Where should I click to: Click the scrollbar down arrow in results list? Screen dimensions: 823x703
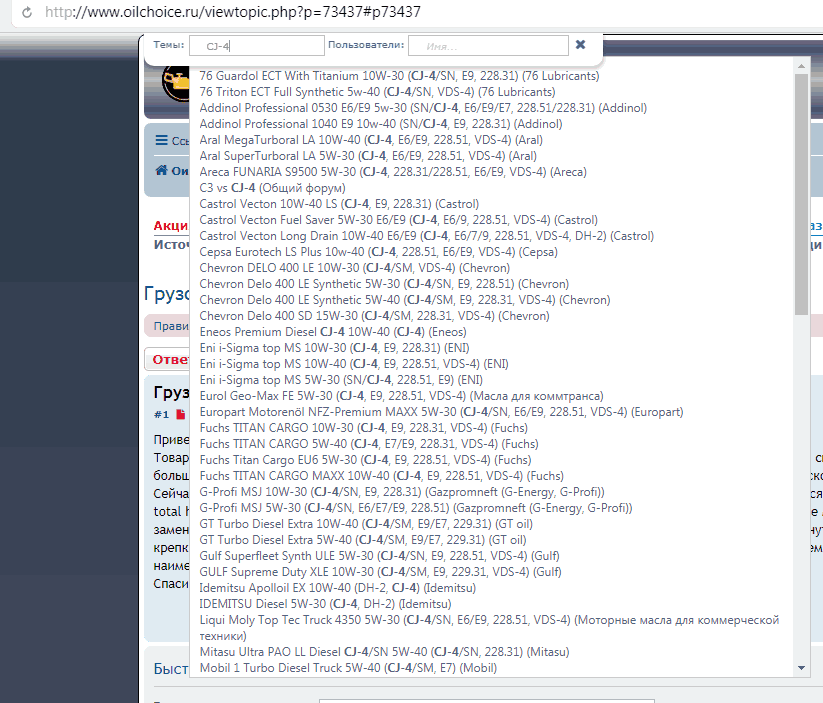[801, 668]
